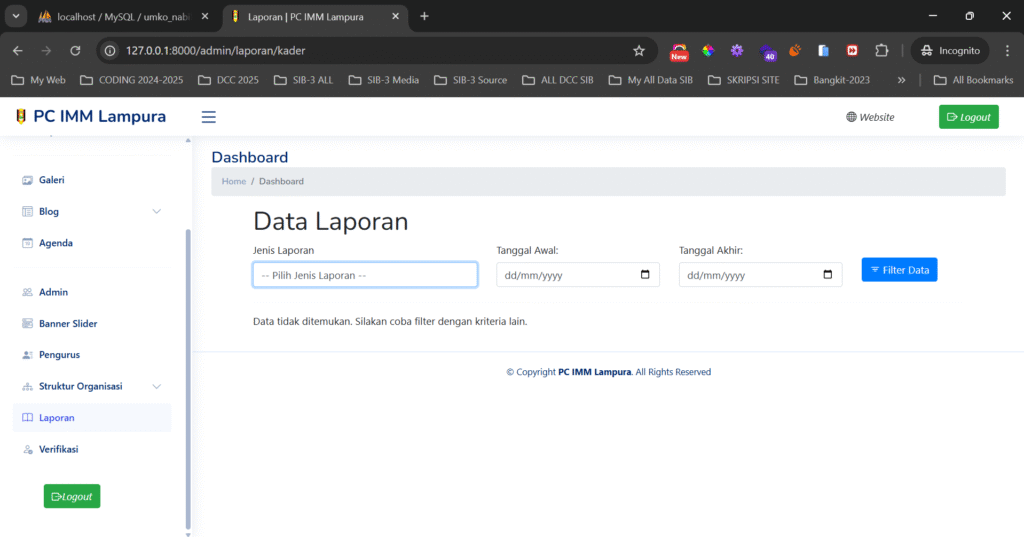Viewport: 1024px width, 537px height.
Task: Toggle the hamburger sidebar menu icon
Action: (x=209, y=117)
